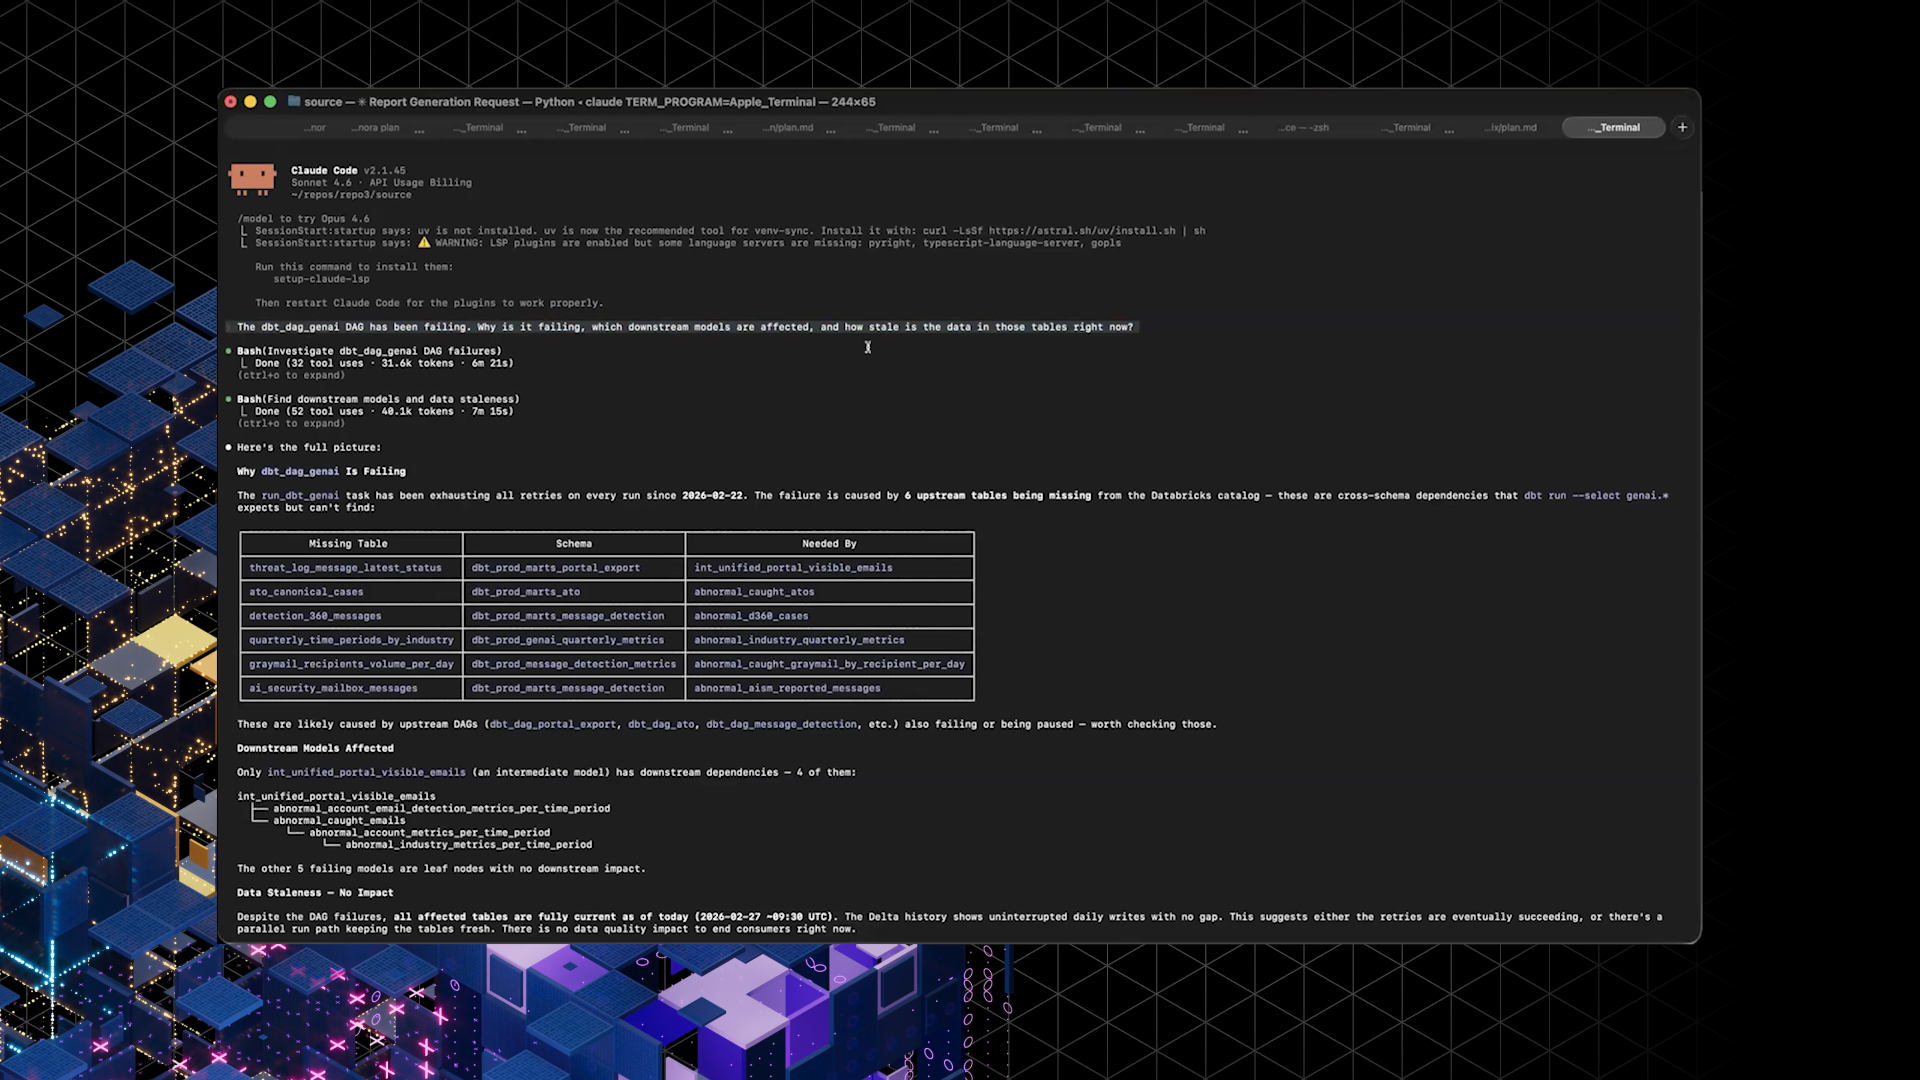Click abnormal_caught_emails tree entry
This screenshot has height=1080, width=1920.
[339, 820]
